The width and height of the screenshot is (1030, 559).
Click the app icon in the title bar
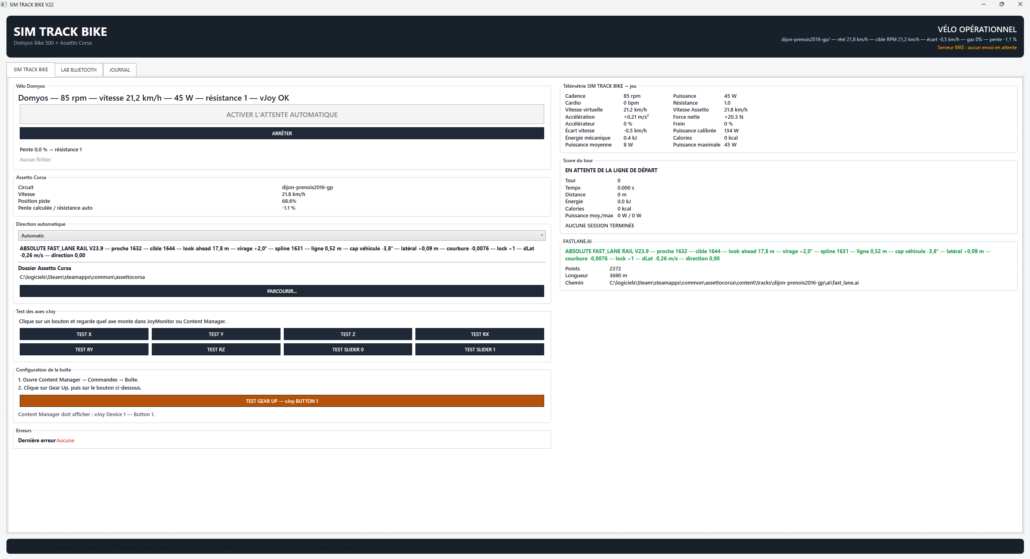(4, 4)
